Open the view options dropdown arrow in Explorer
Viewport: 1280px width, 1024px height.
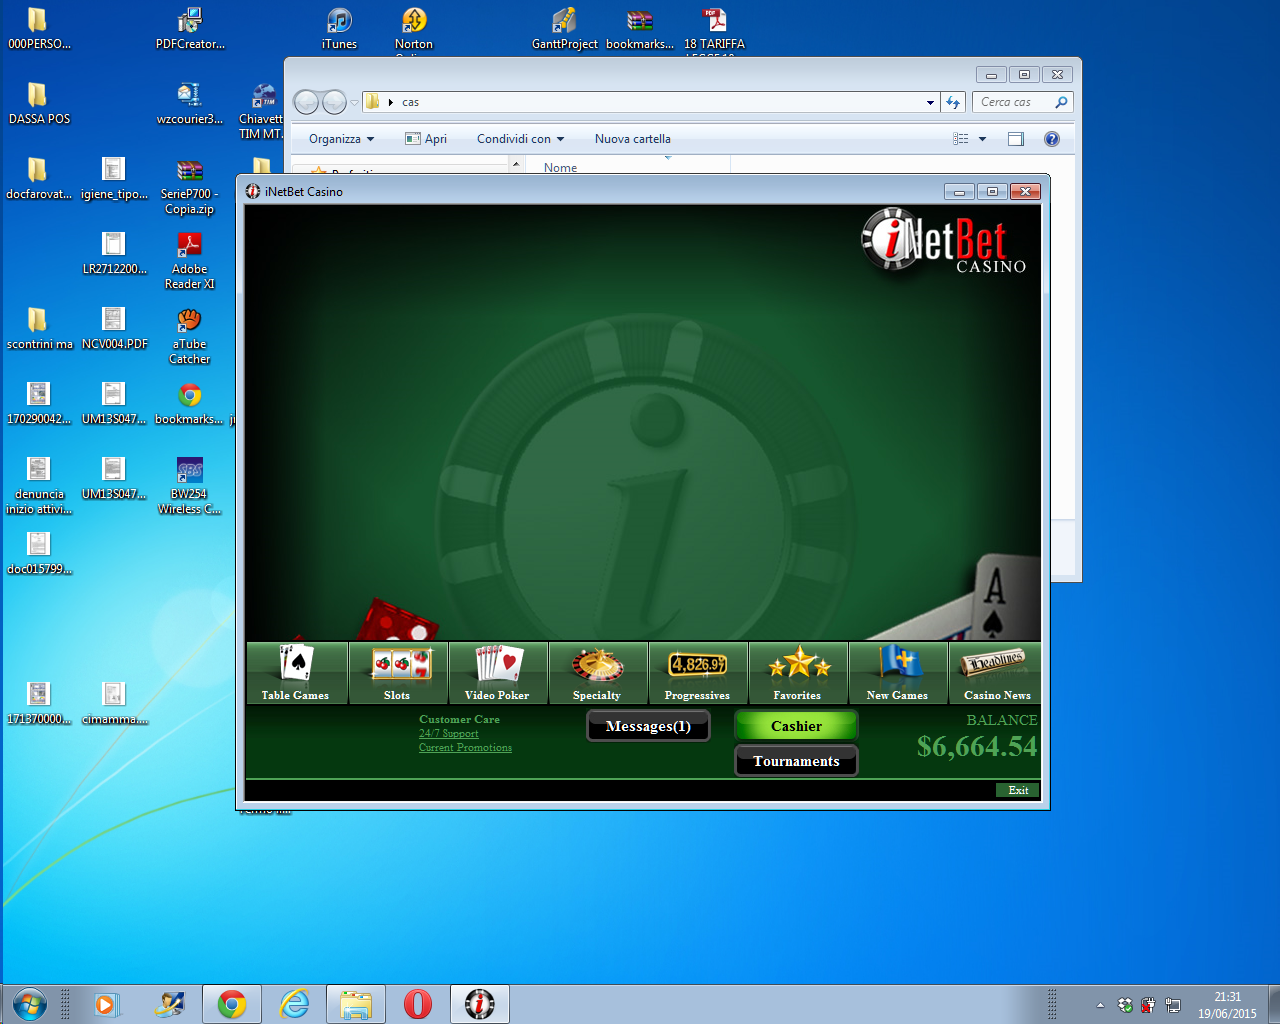tap(982, 139)
